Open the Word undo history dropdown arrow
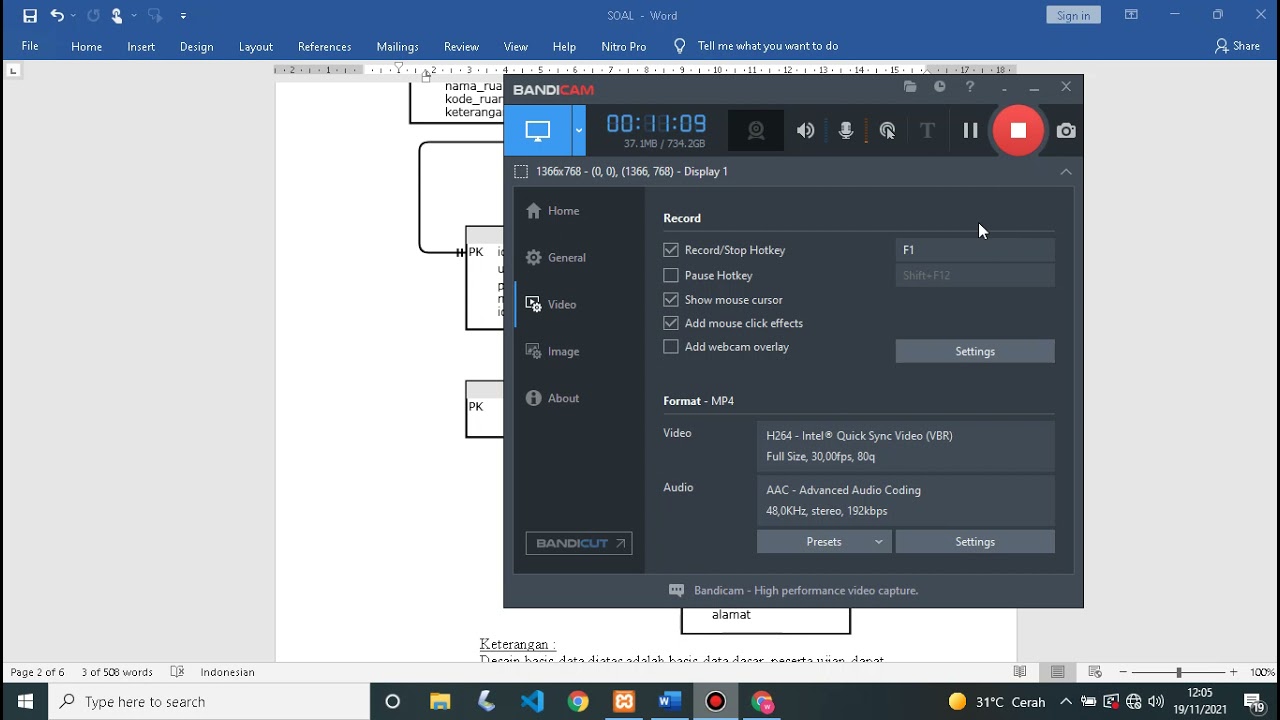The width and height of the screenshot is (1280, 720). coord(73,16)
